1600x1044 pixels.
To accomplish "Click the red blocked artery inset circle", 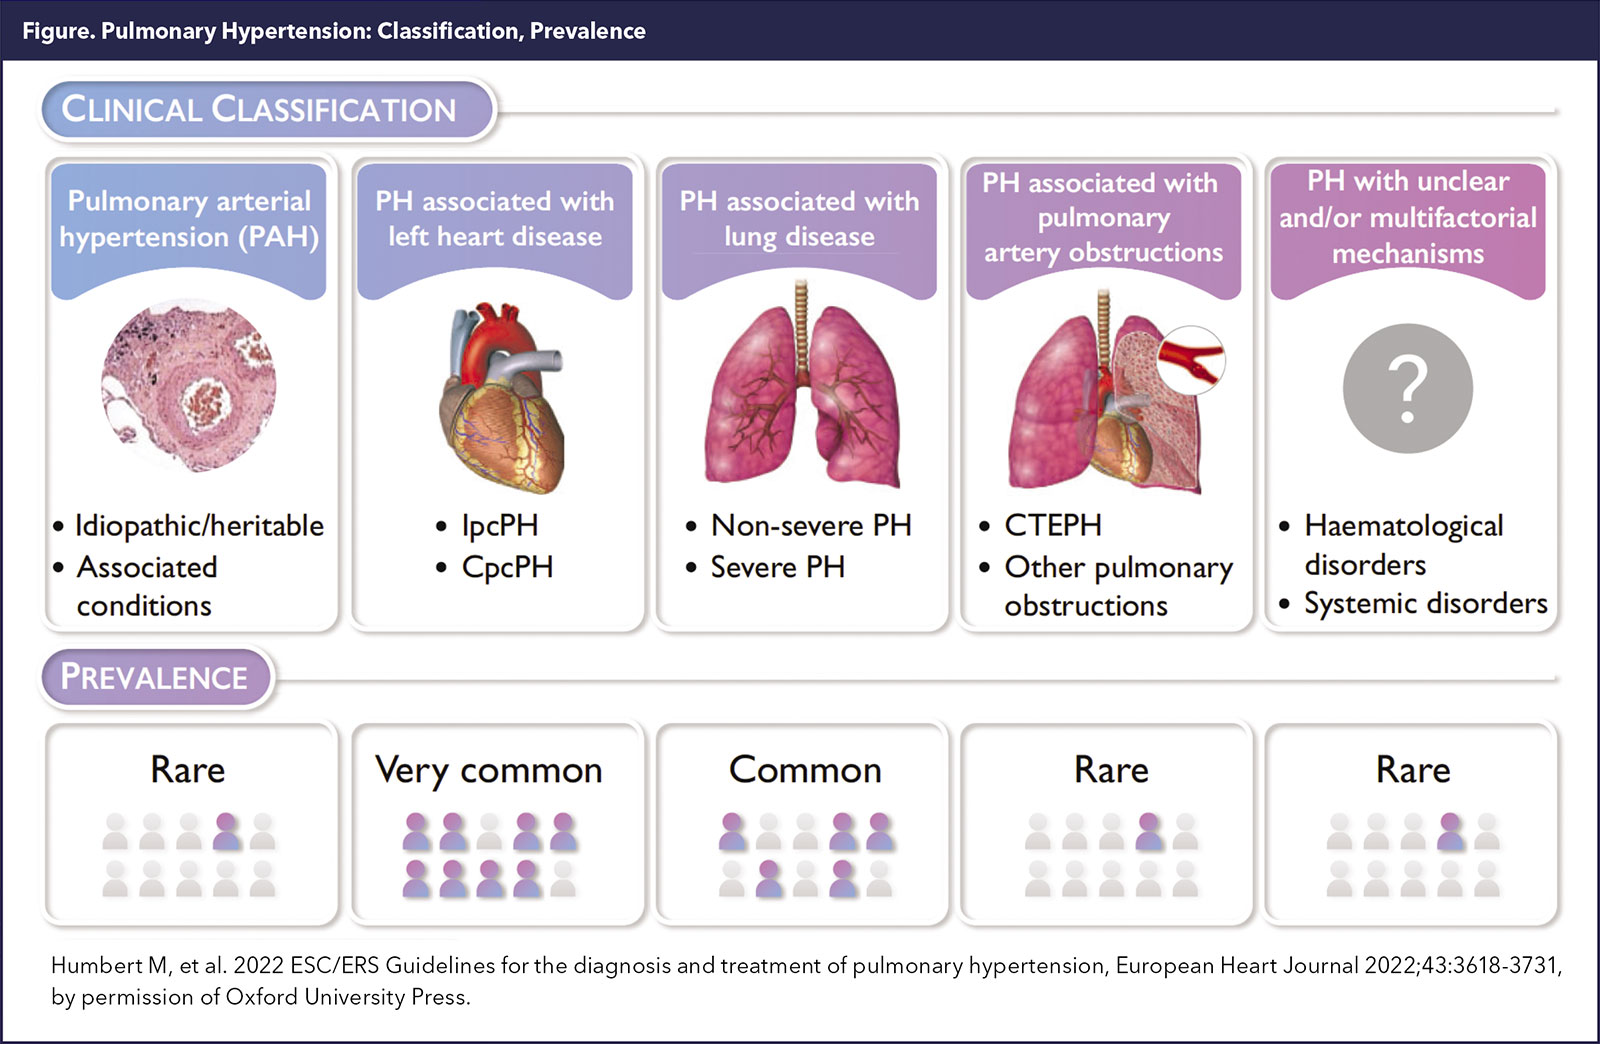I will [1191, 360].
